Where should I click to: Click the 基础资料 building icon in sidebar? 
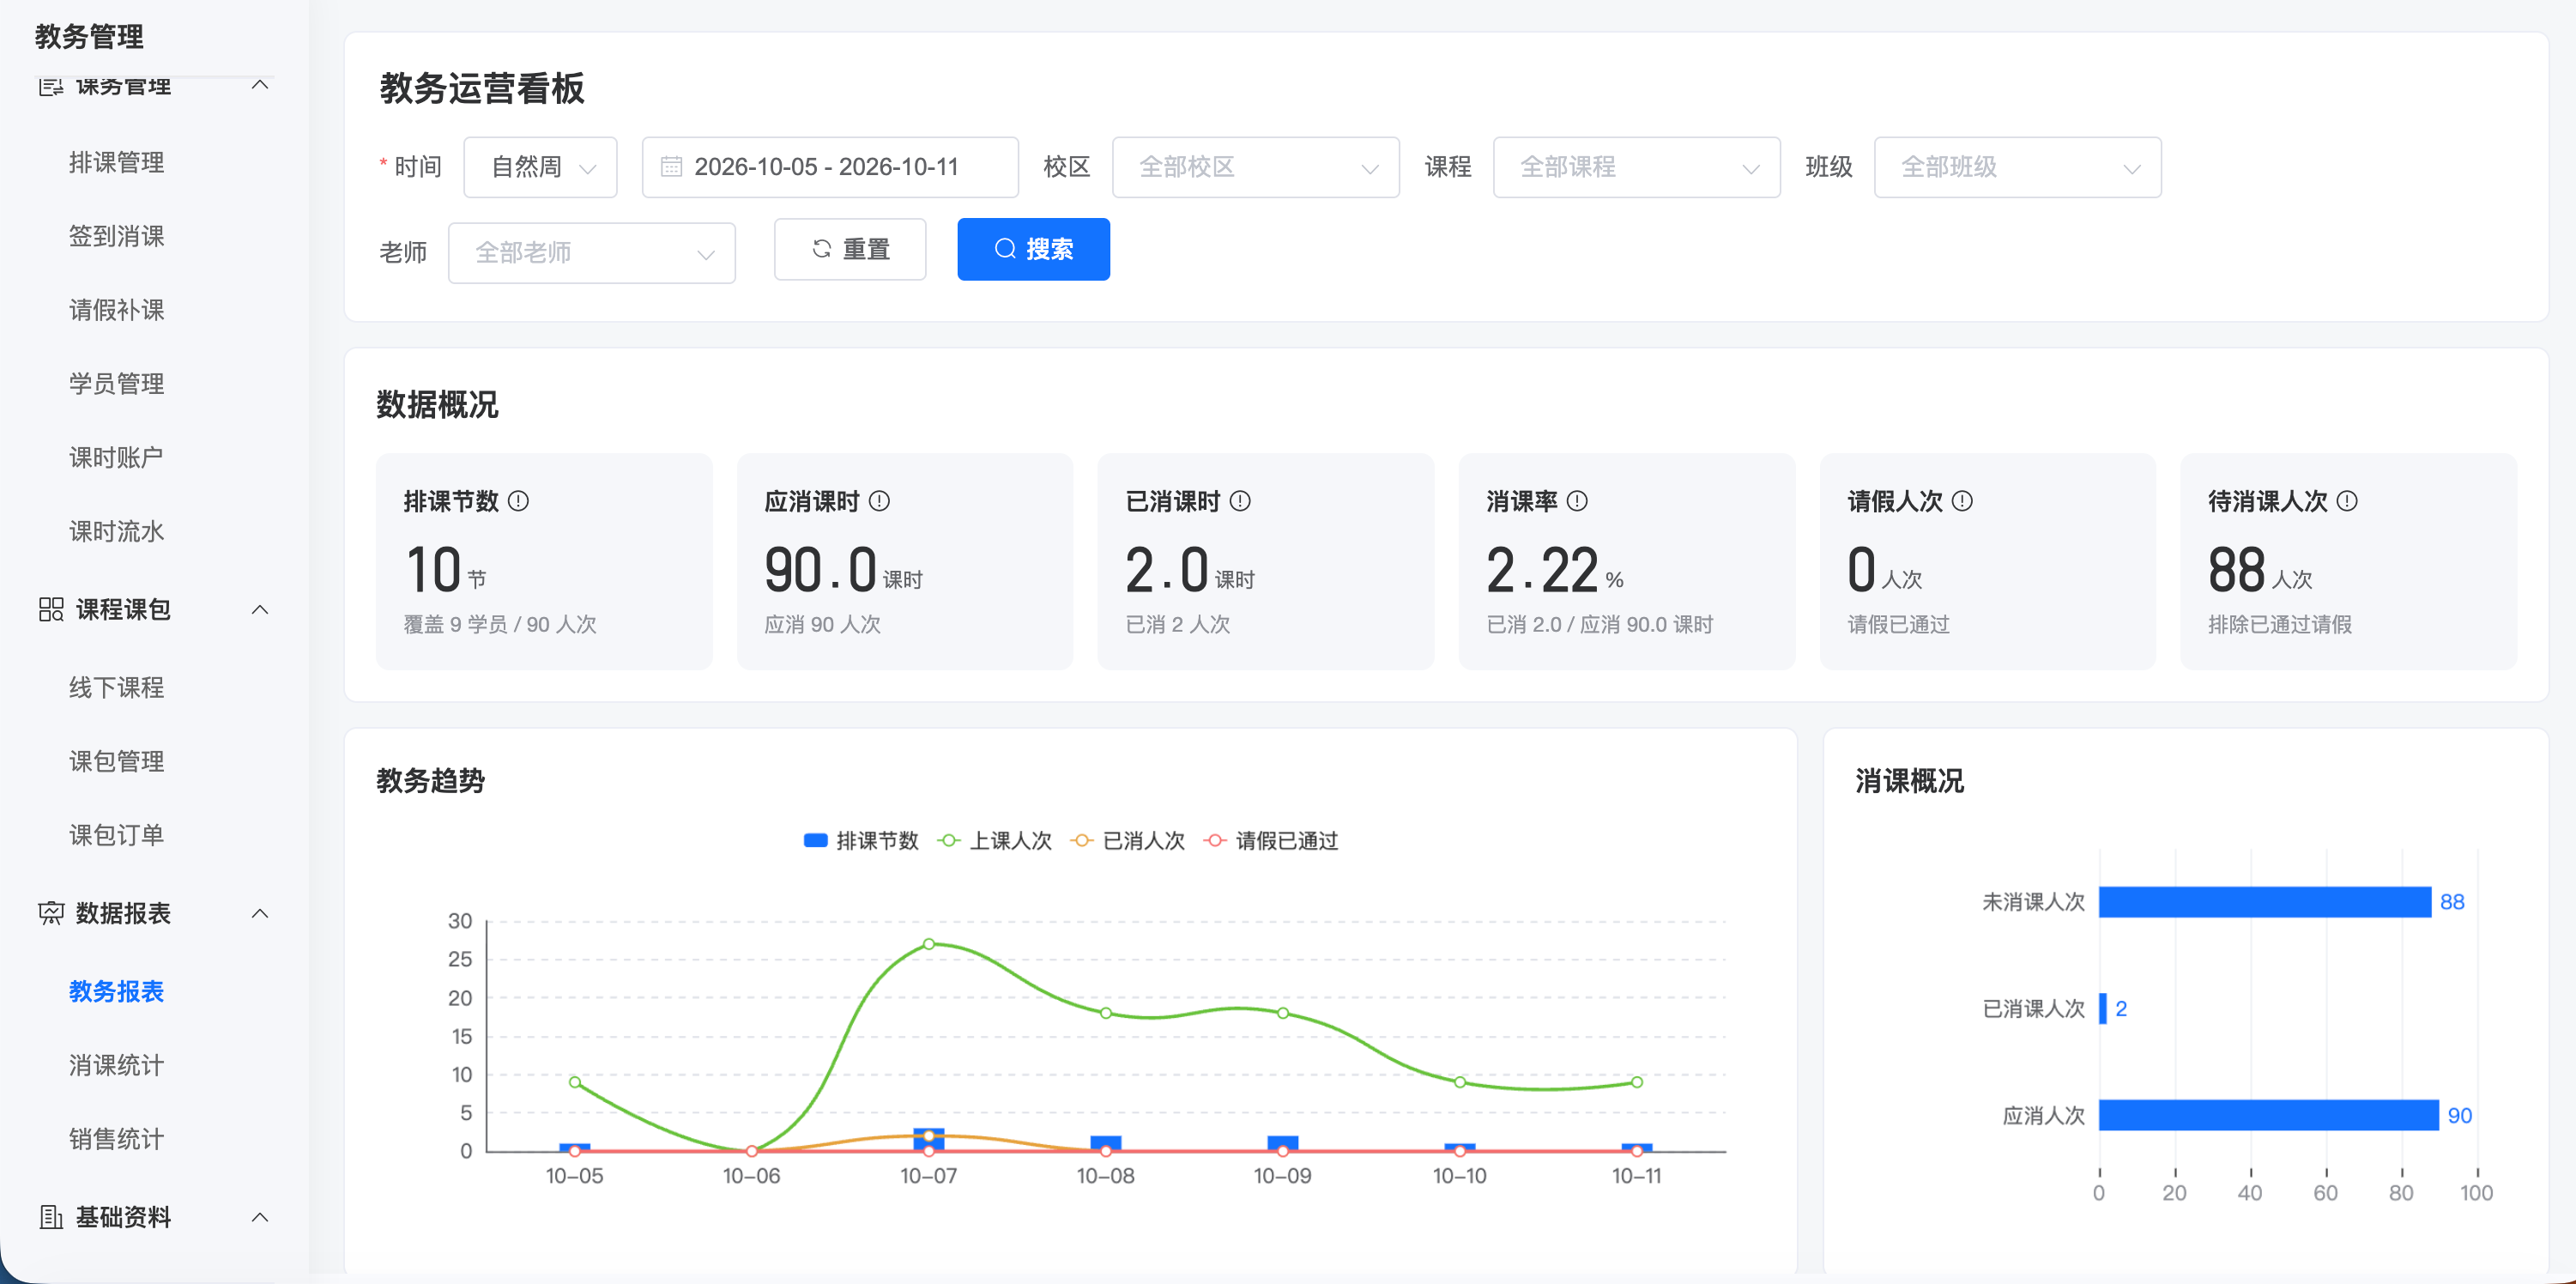(x=51, y=1217)
